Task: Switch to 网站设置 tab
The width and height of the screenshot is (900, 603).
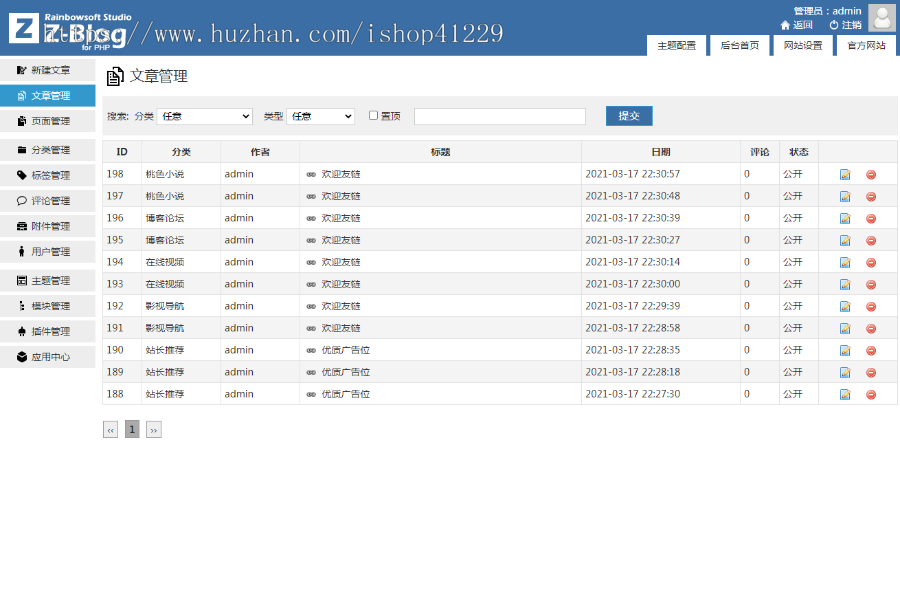Action: pos(803,45)
